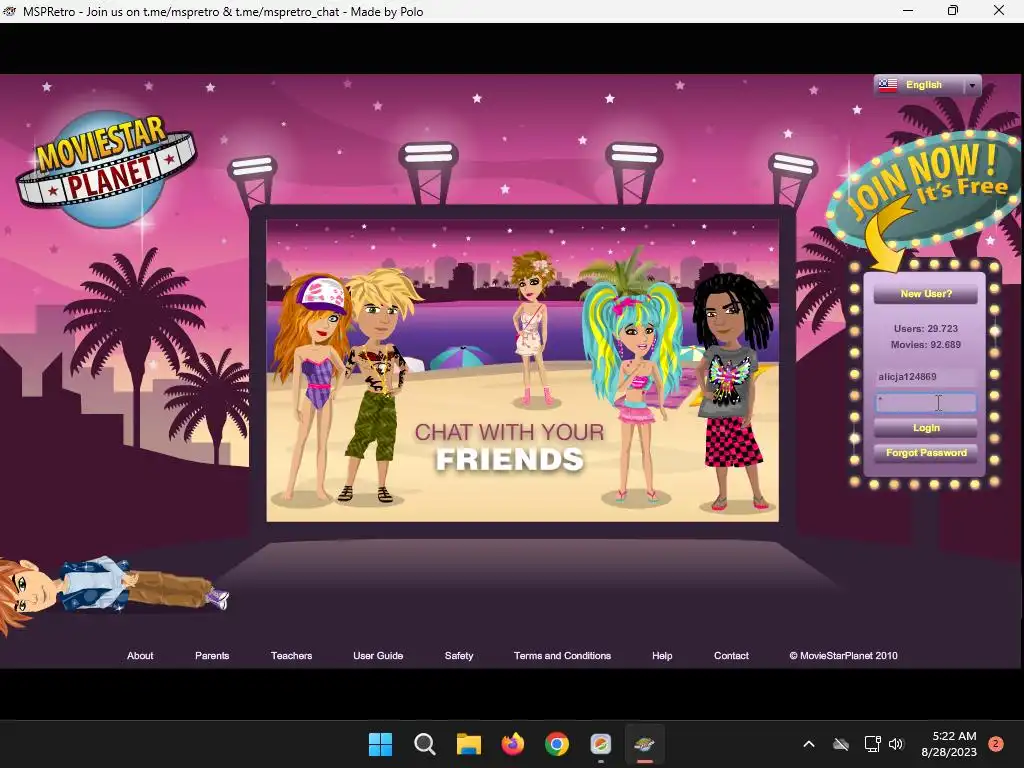Click the Chat With Your Friends slideshow
This screenshot has width=1024, height=768.
[522, 370]
